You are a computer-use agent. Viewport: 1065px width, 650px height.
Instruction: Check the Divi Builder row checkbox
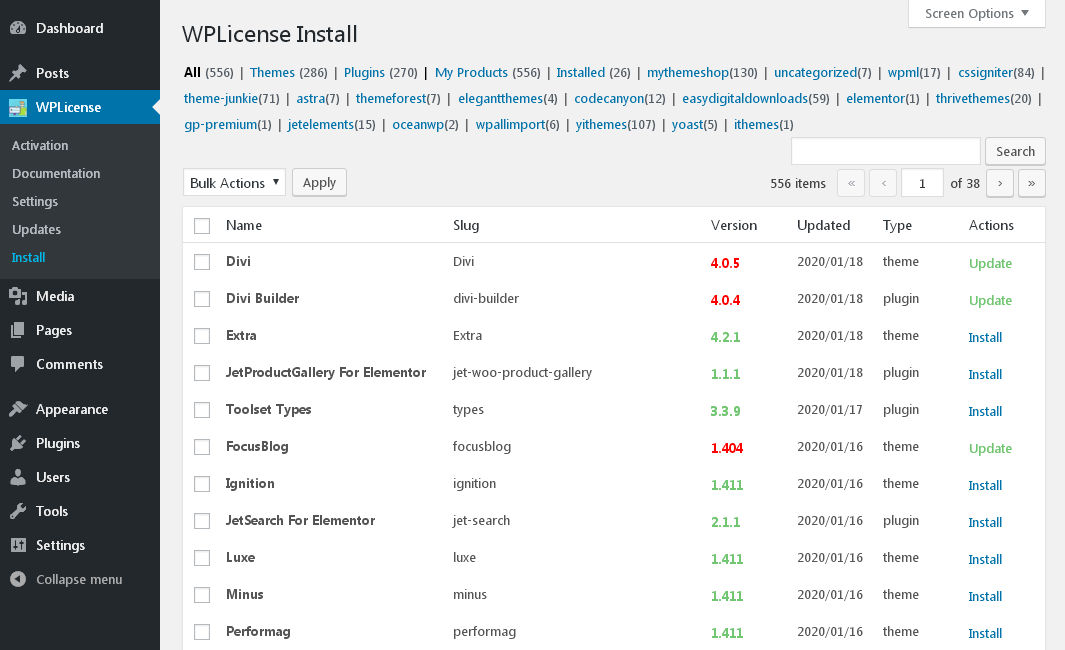[x=202, y=299]
